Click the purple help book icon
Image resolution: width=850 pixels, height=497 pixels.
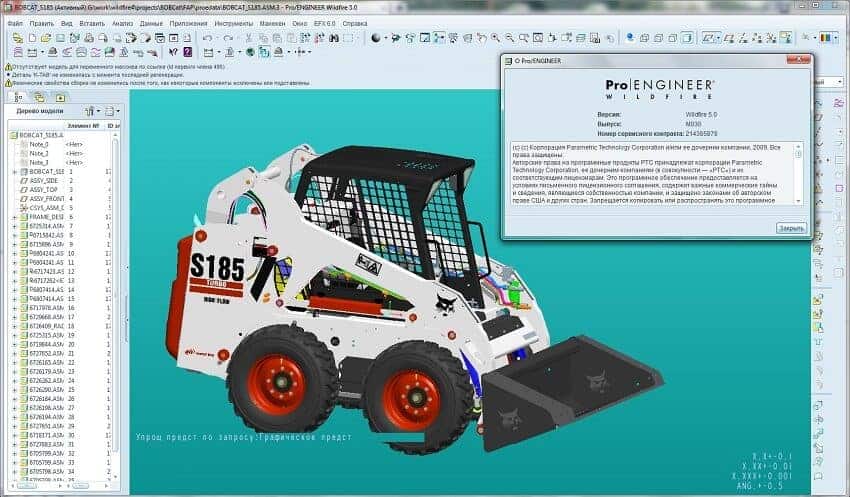tap(188, 52)
